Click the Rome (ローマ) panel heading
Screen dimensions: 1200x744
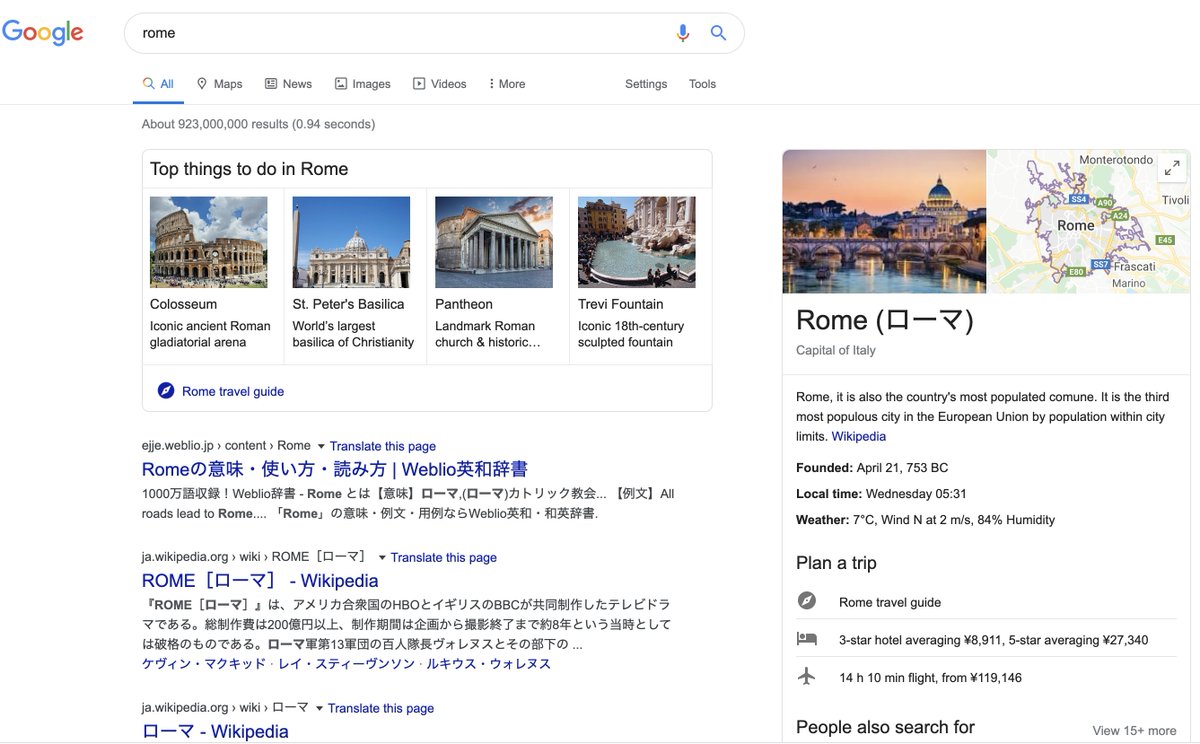tap(885, 320)
